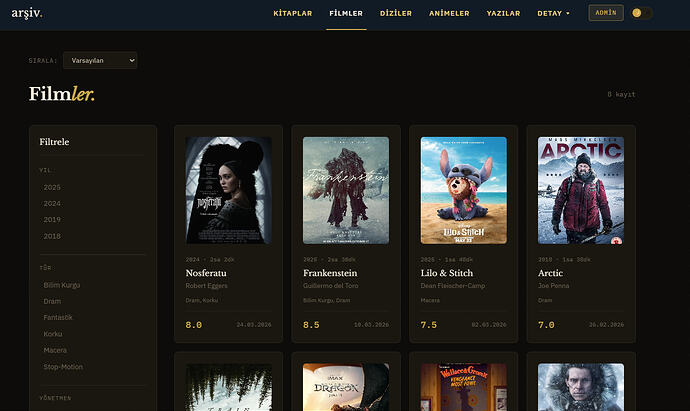Filter by the Korku genre
This screenshot has width=690, height=411.
pyautogui.click(x=53, y=334)
